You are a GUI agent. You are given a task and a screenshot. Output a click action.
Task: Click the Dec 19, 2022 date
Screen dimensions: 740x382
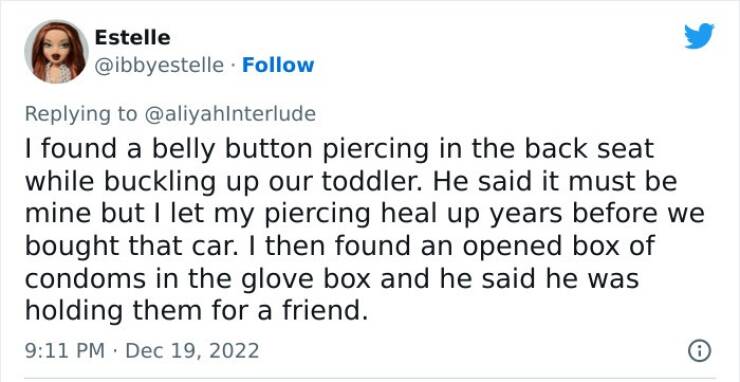click(x=192, y=351)
